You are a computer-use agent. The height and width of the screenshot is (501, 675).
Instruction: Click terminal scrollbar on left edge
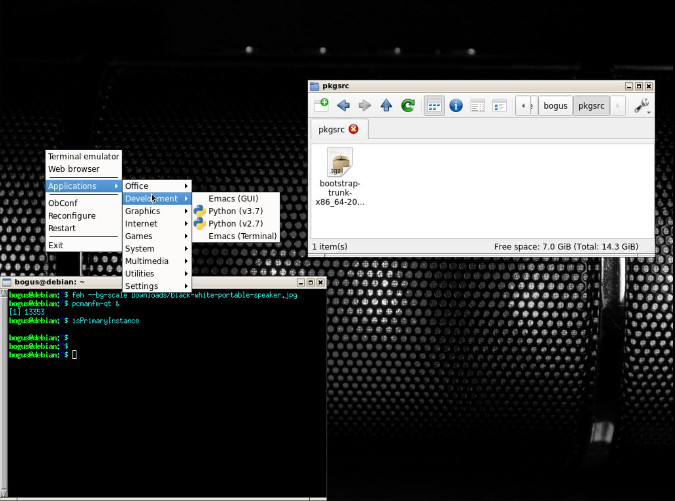coord(3,393)
